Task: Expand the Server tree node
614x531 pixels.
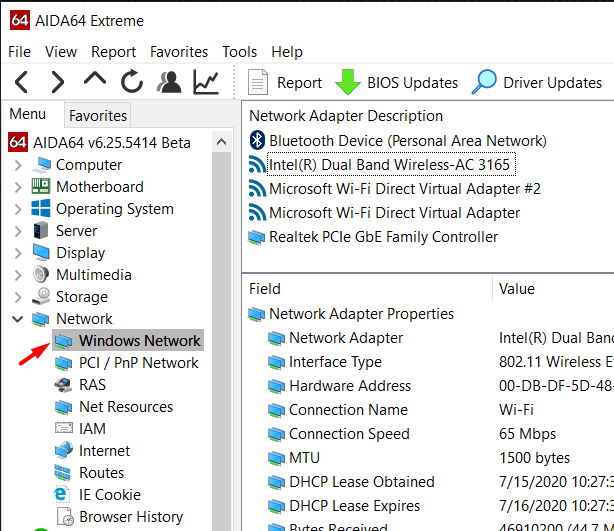Action: click(x=18, y=231)
